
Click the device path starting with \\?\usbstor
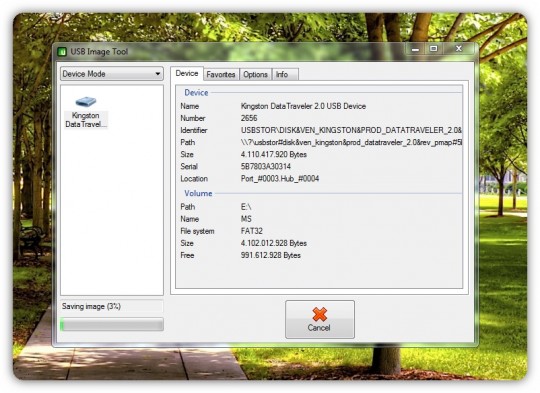(351, 142)
